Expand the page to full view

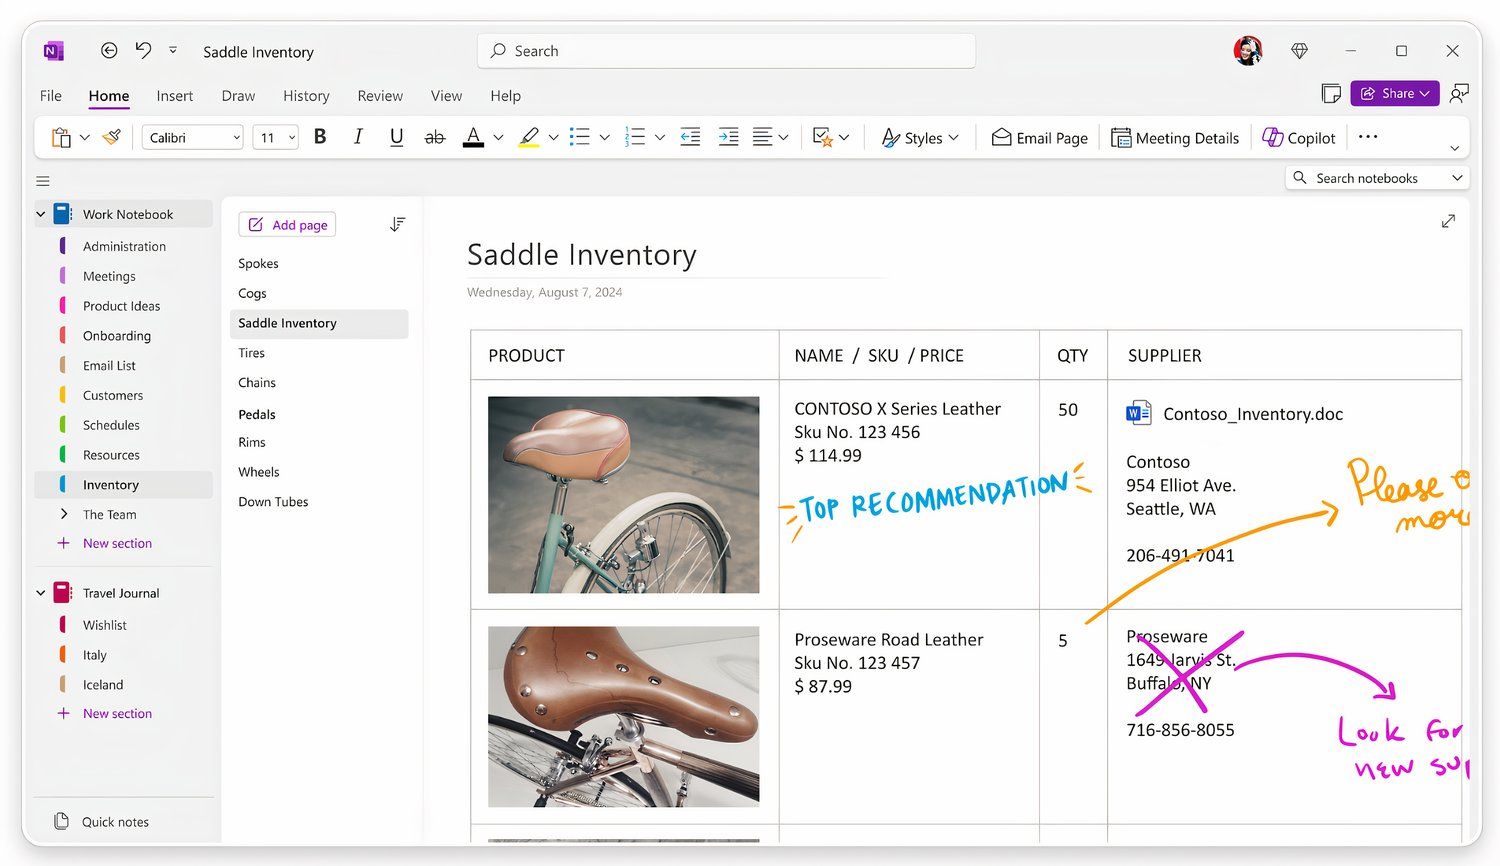[1448, 221]
